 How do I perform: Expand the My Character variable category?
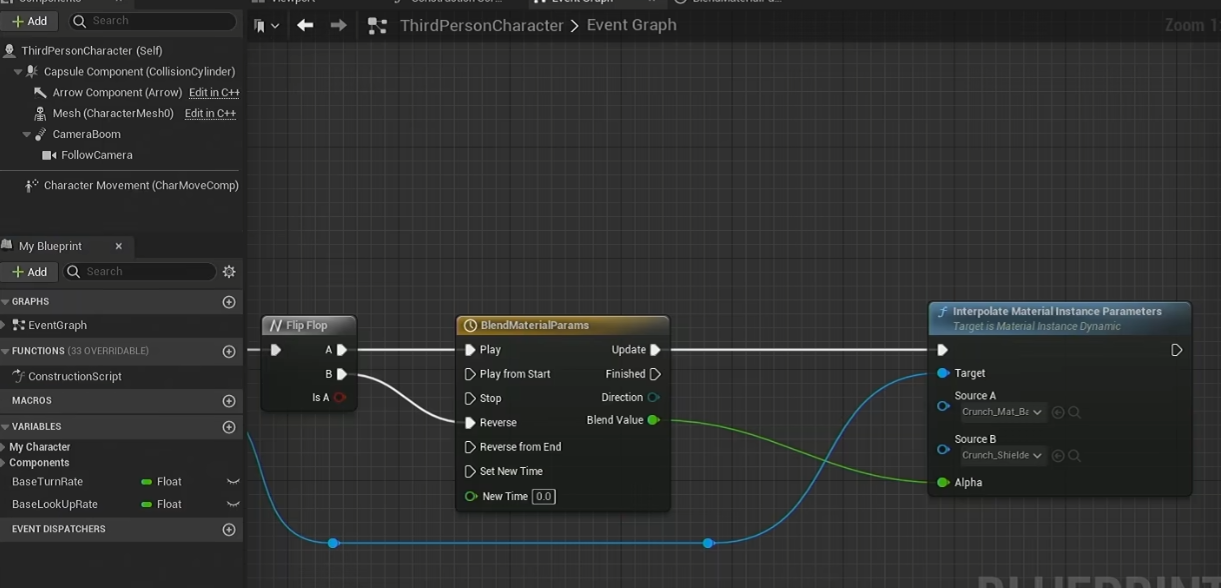[x=4, y=447]
